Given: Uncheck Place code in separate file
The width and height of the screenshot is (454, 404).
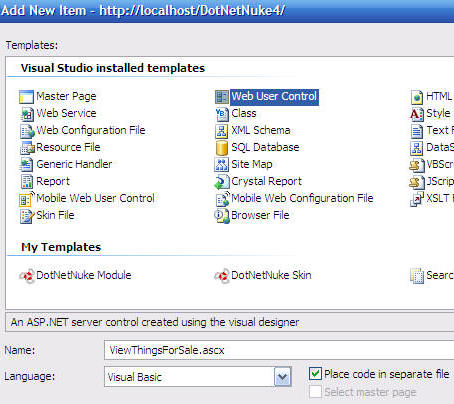Looking at the screenshot, I should [x=315, y=374].
